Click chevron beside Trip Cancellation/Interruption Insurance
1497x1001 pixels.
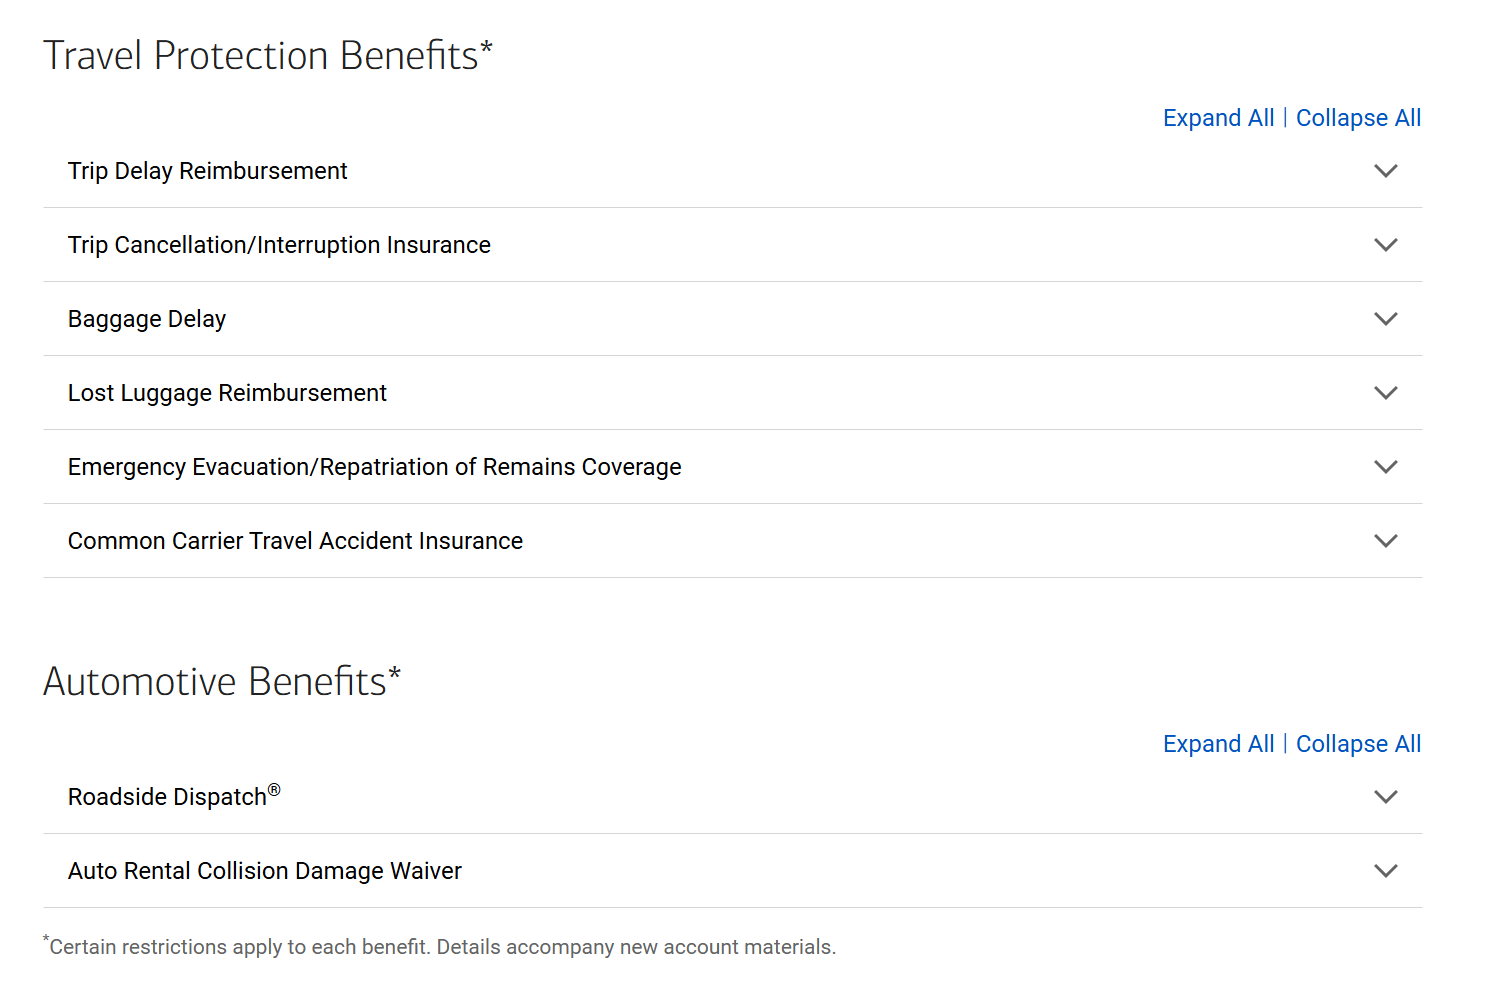tap(1385, 245)
